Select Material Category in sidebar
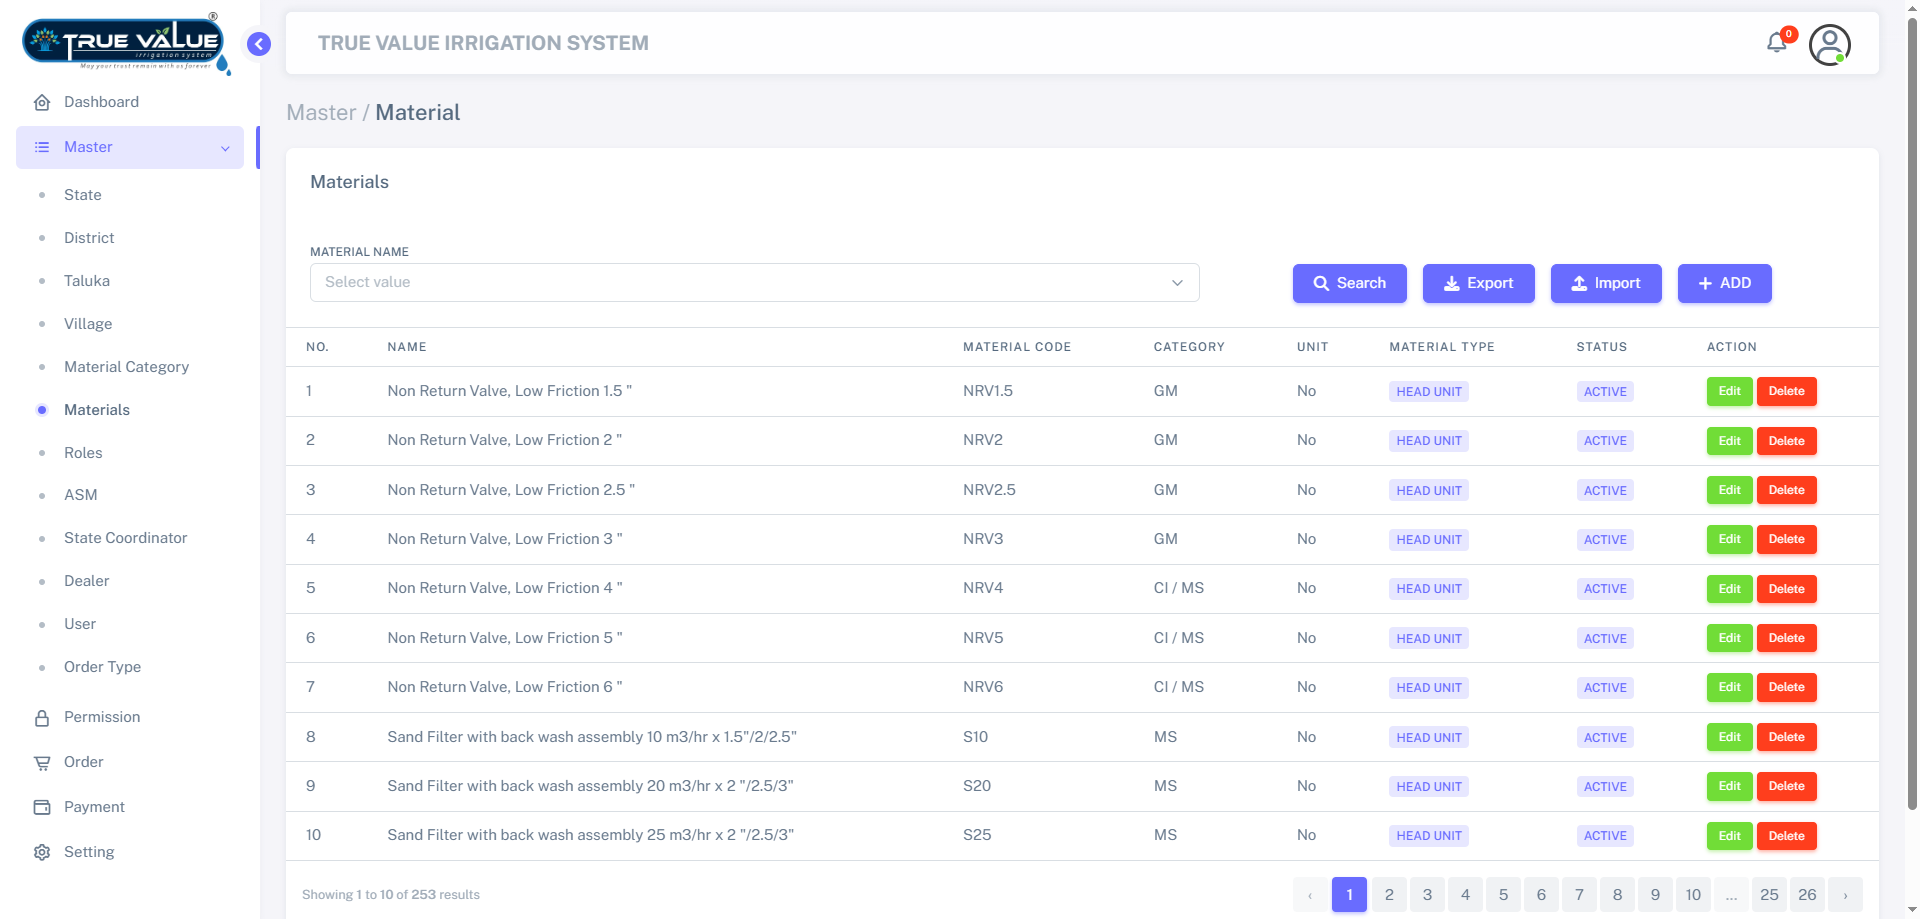The image size is (1920, 919). point(126,367)
